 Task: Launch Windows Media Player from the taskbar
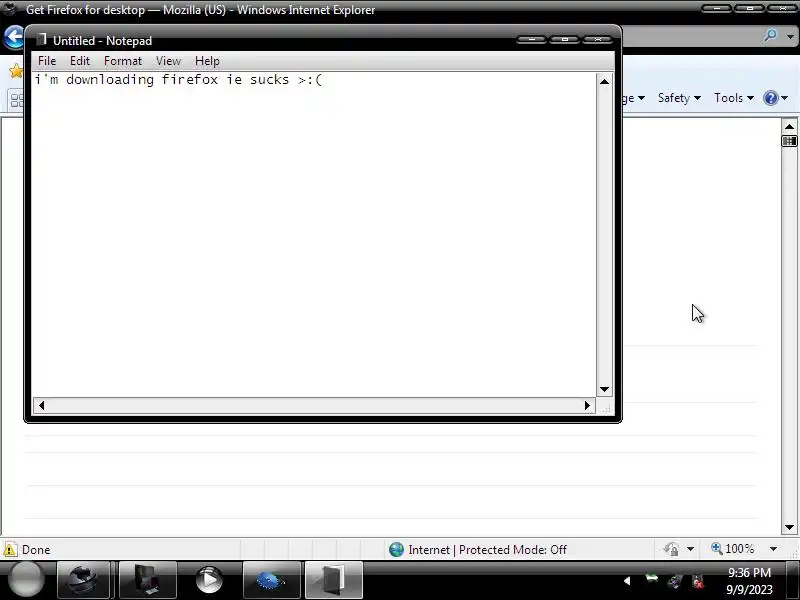tap(209, 580)
